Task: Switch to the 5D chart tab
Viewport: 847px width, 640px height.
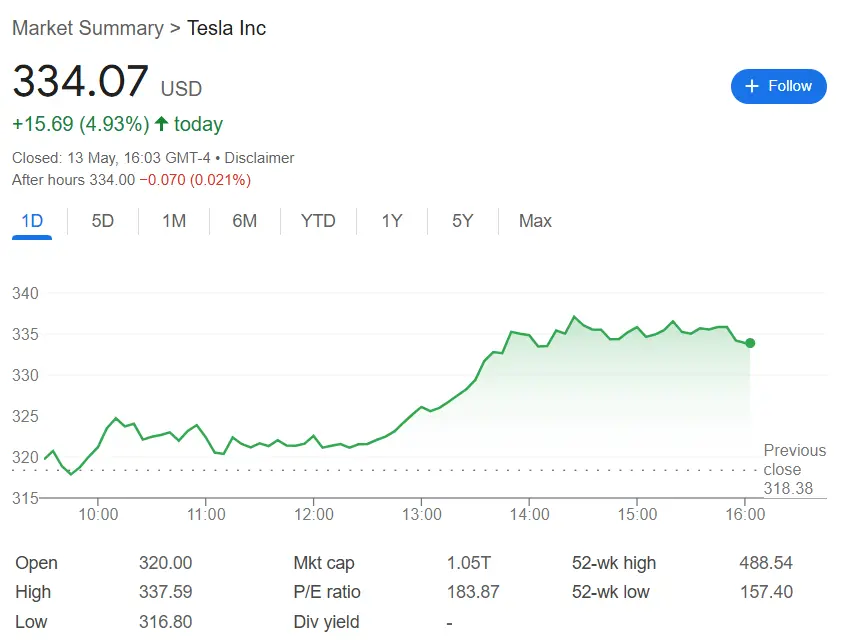Action: (103, 221)
